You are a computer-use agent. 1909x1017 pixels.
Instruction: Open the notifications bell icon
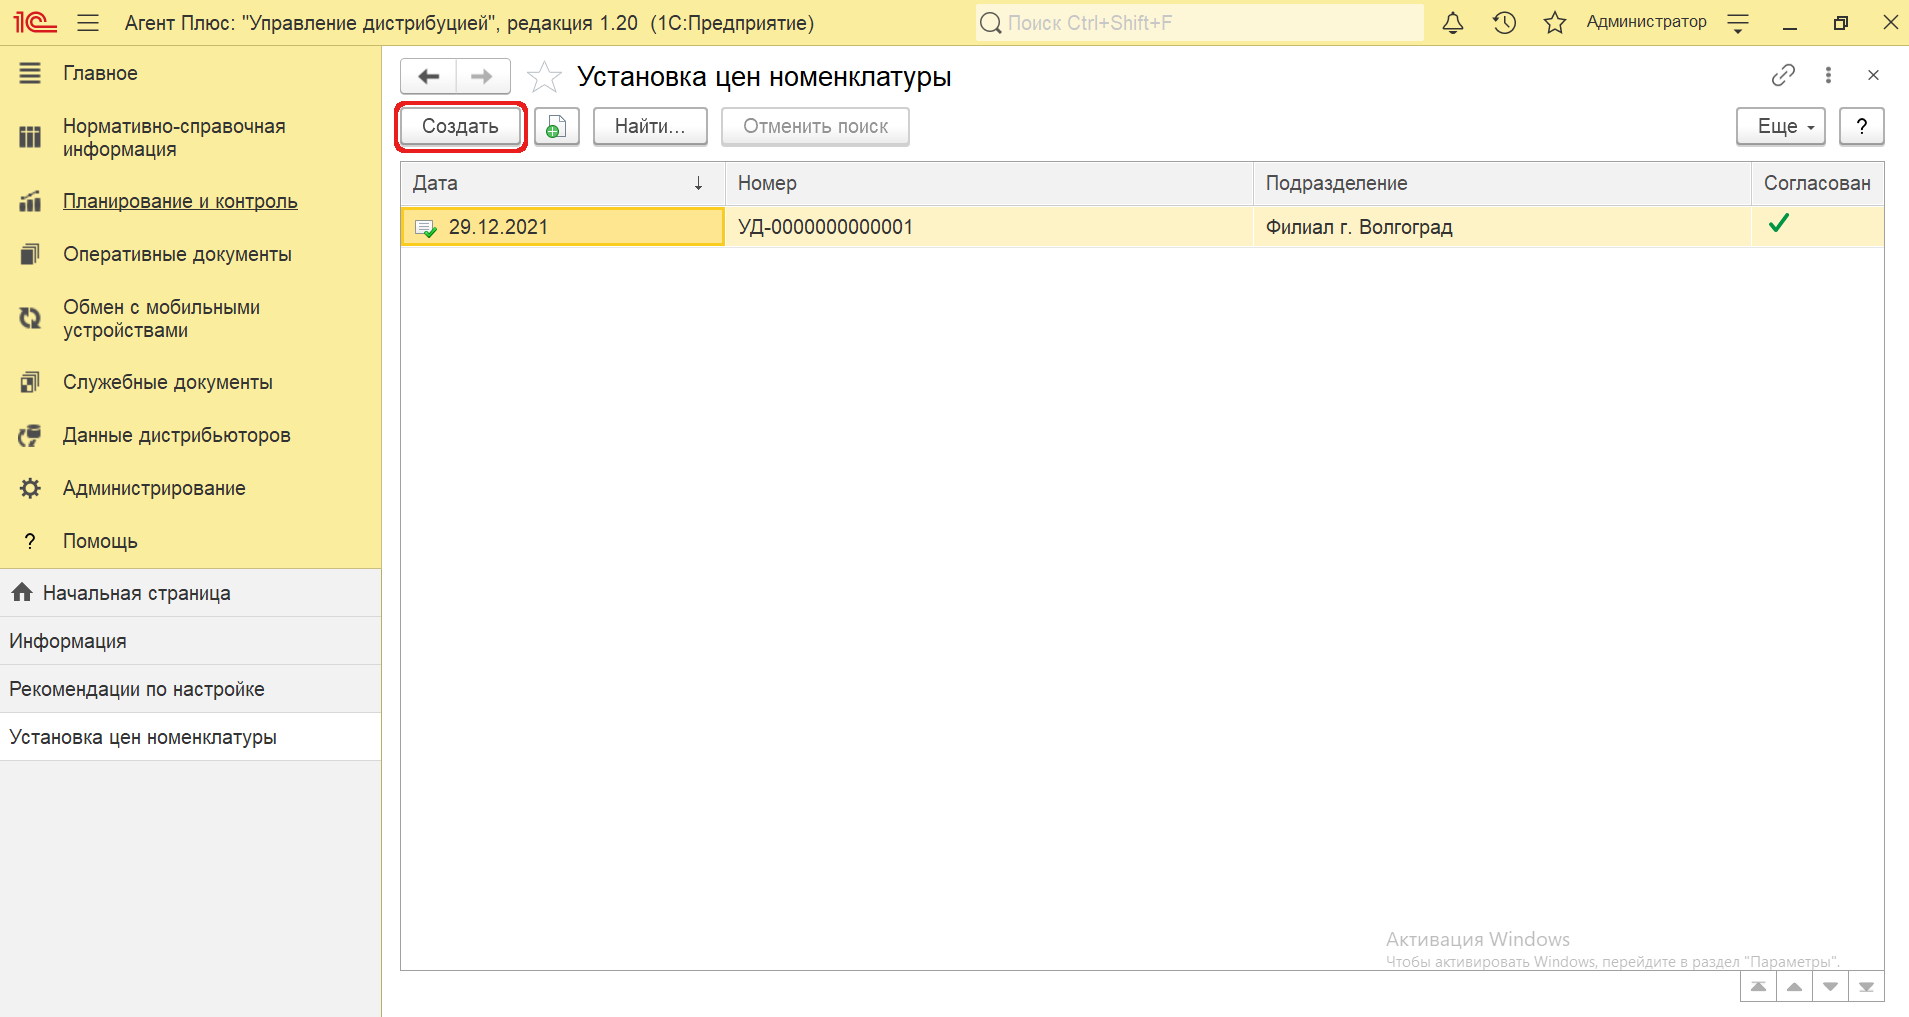click(1453, 23)
